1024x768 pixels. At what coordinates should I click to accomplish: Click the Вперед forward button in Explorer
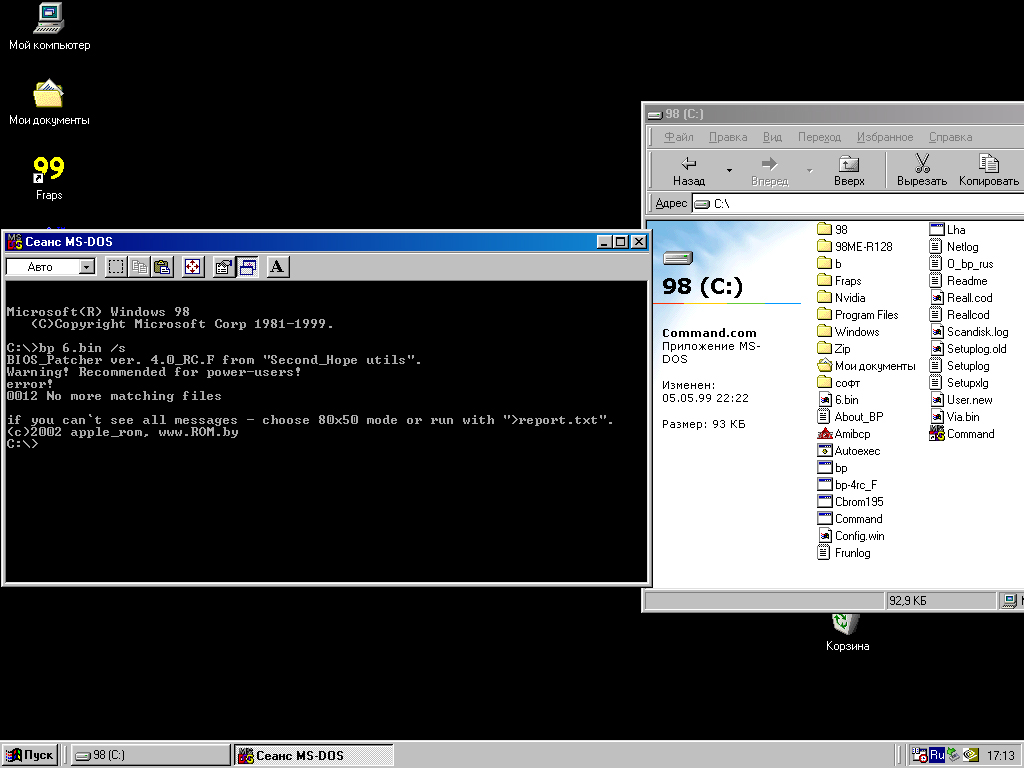click(x=769, y=170)
